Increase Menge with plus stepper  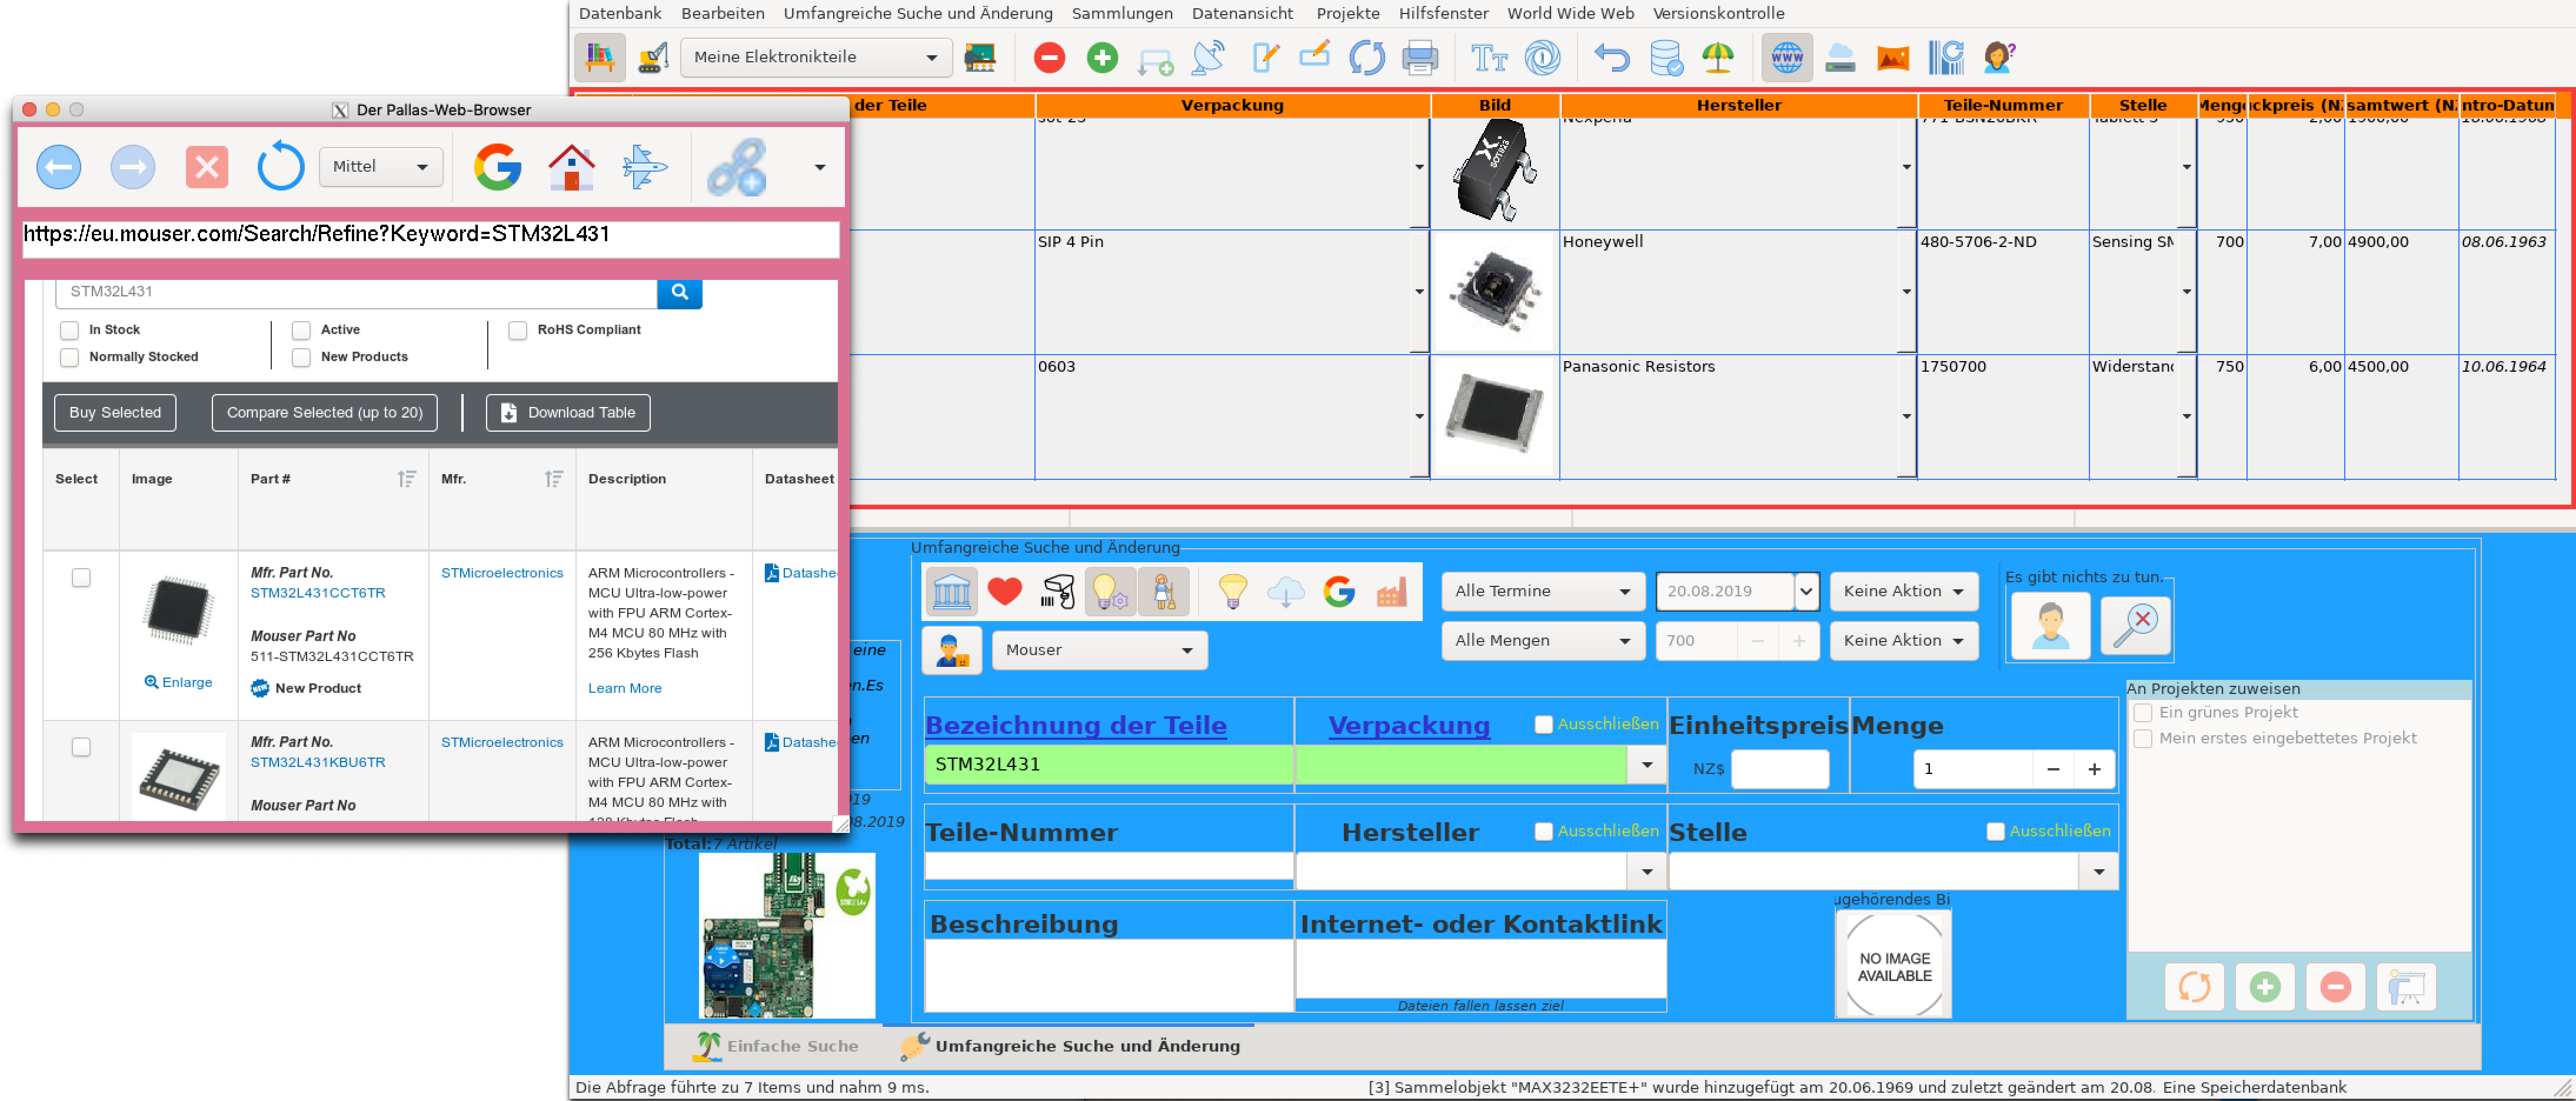(2094, 769)
